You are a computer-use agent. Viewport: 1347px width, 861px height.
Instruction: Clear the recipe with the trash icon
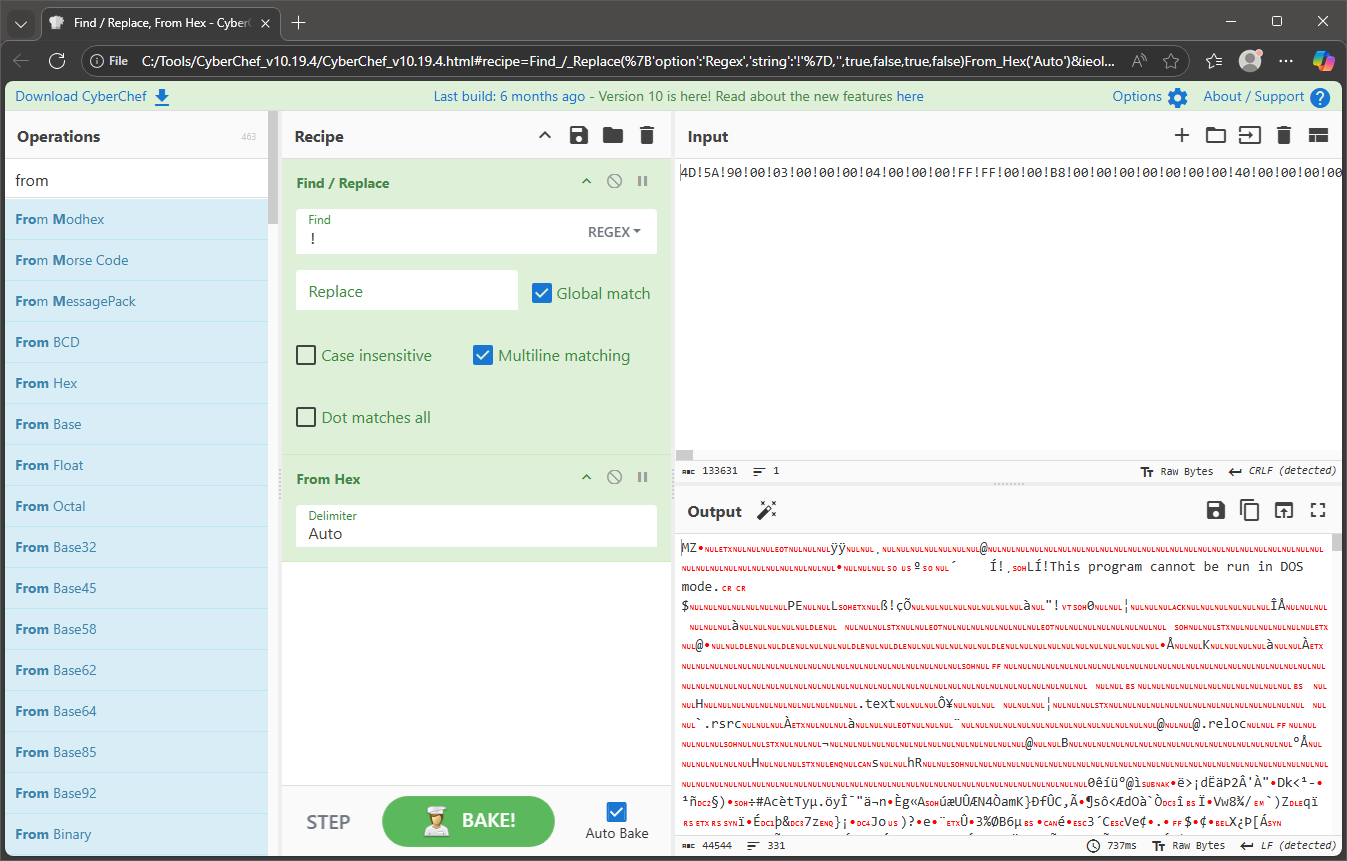pos(647,136)
